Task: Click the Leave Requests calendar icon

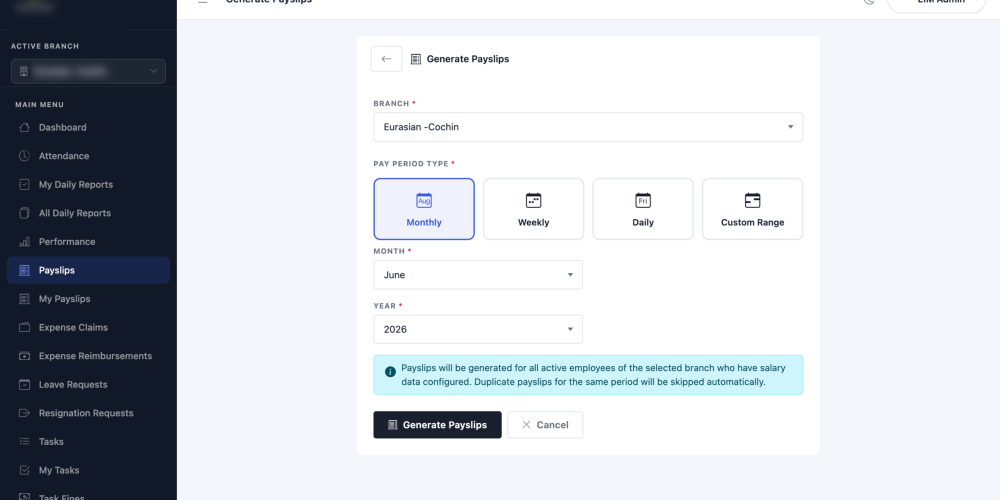Action: coord(24,385)
